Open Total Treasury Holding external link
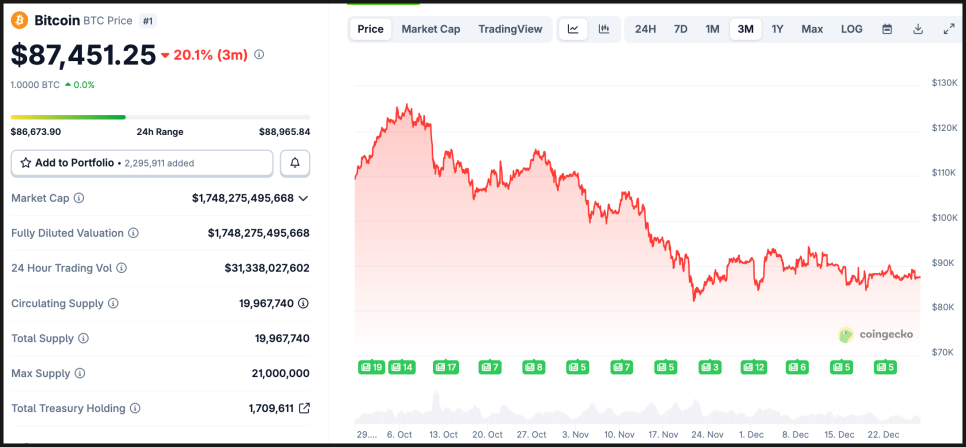The image size is (966, 447). [304, 408]
